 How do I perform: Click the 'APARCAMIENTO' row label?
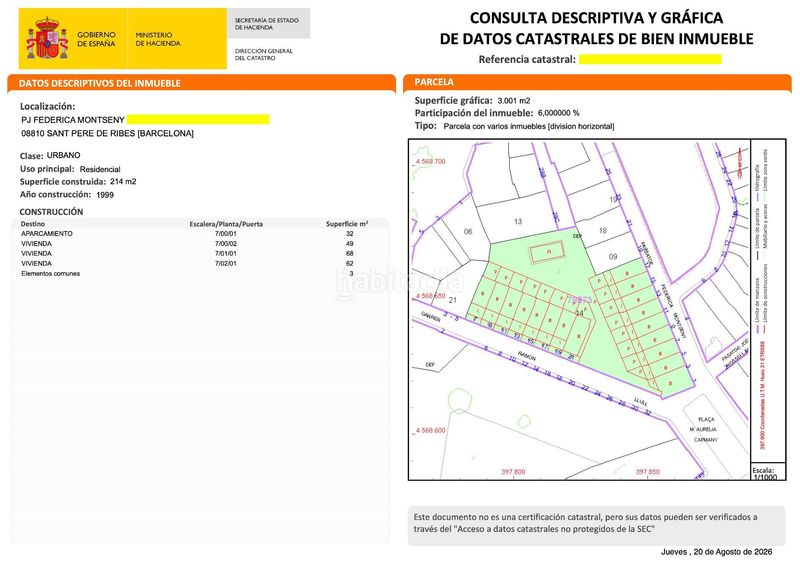[47, 233]
